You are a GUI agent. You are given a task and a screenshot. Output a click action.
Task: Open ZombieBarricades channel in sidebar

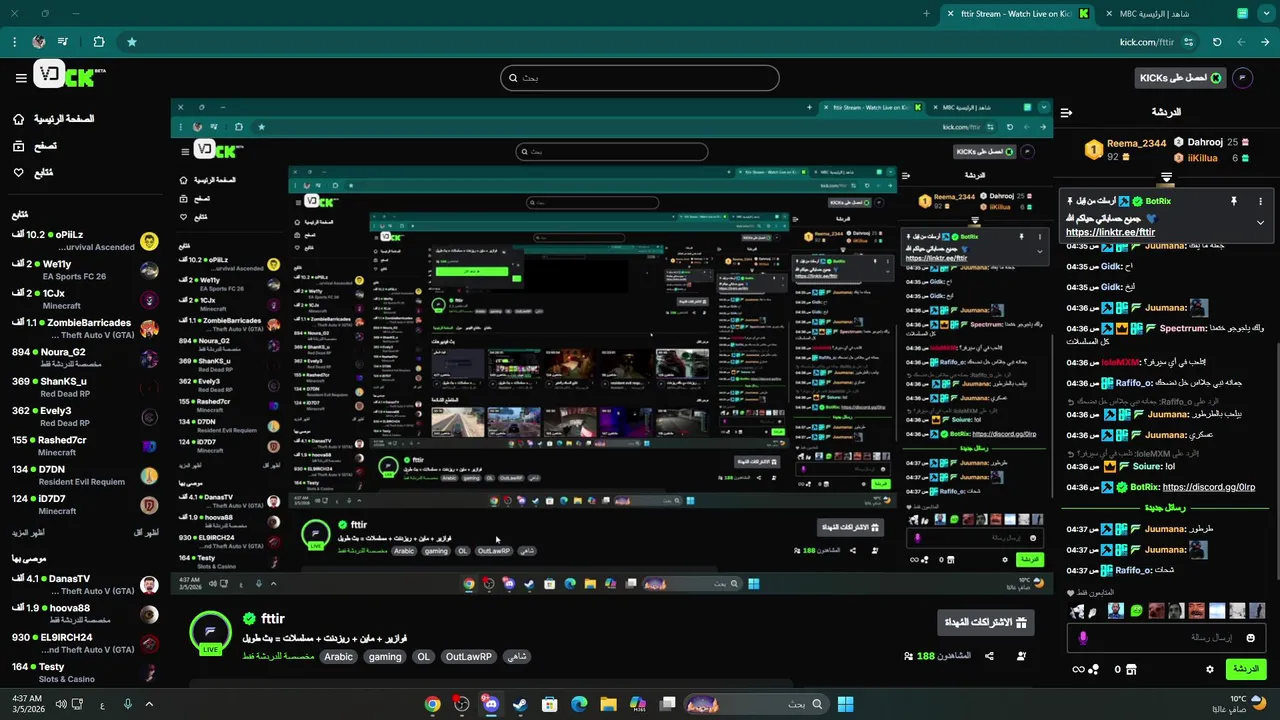[85, 329]
